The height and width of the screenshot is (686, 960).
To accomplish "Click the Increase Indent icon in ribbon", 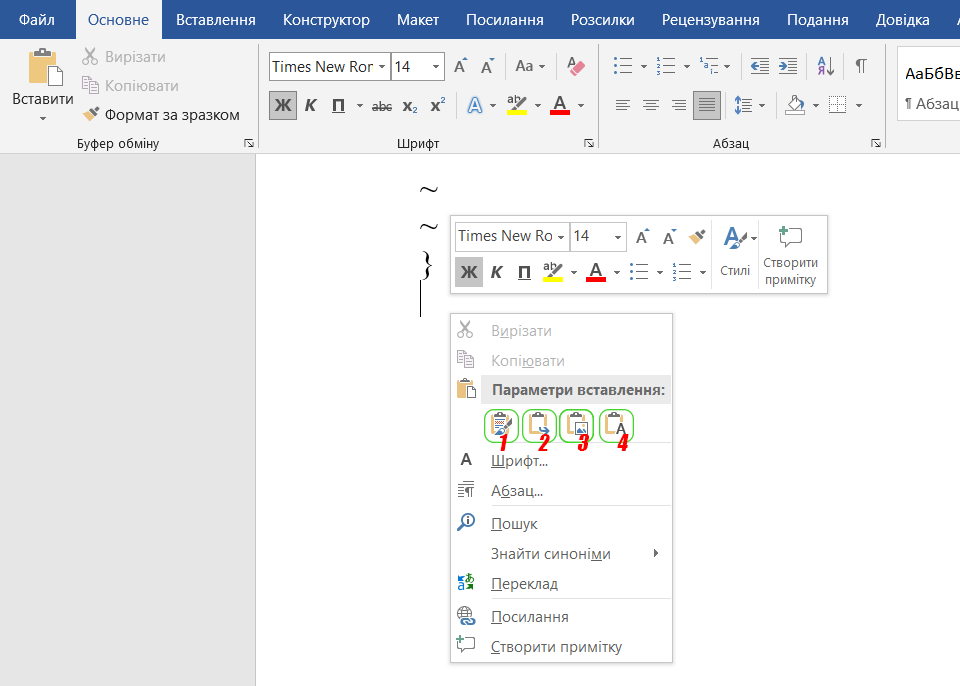I will [x=788, y=67].
